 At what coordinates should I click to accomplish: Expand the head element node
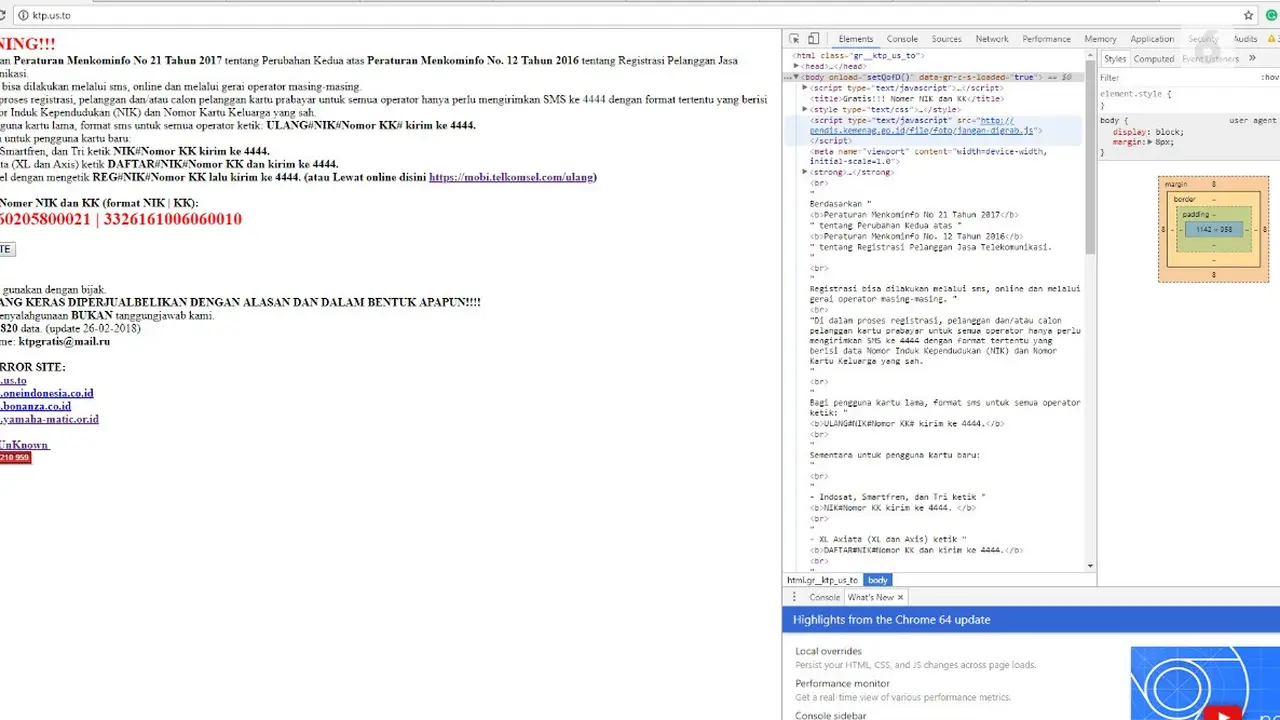796,66
